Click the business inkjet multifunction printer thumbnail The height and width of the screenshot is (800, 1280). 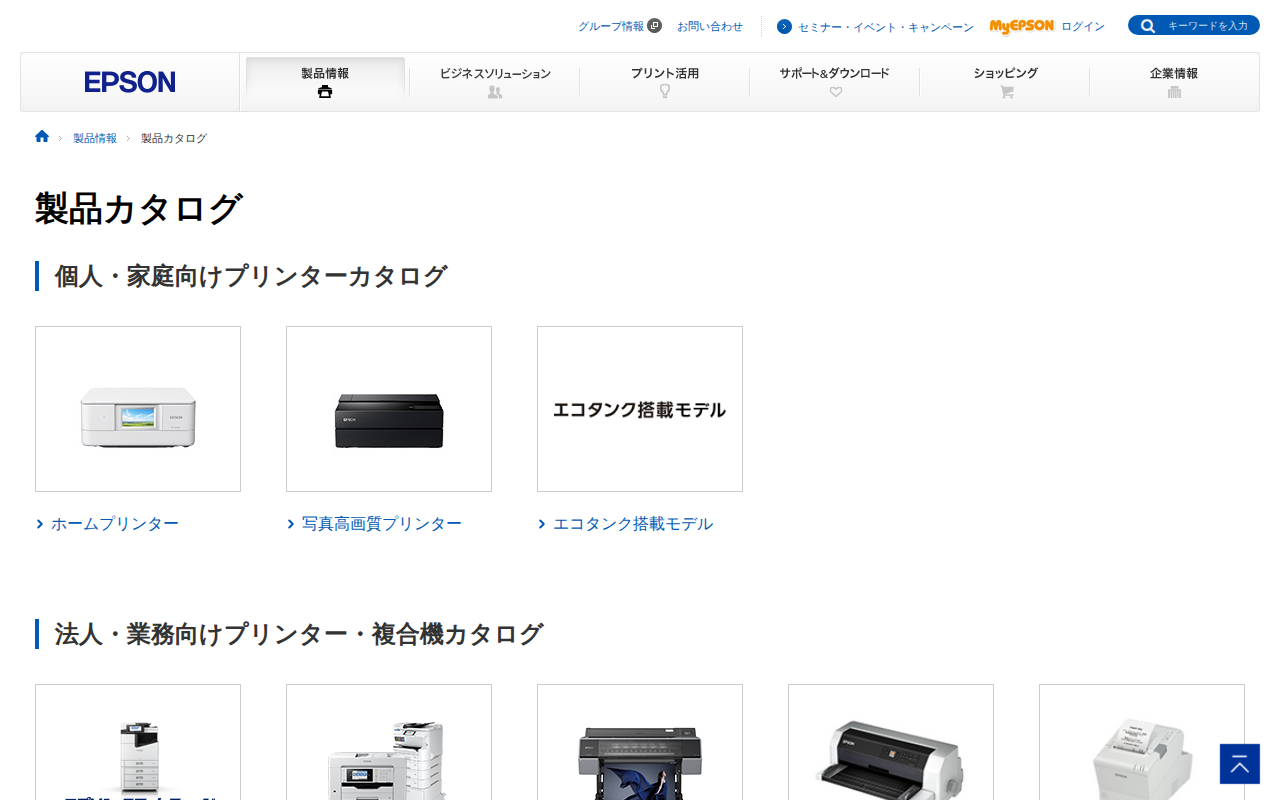(389, 742)
